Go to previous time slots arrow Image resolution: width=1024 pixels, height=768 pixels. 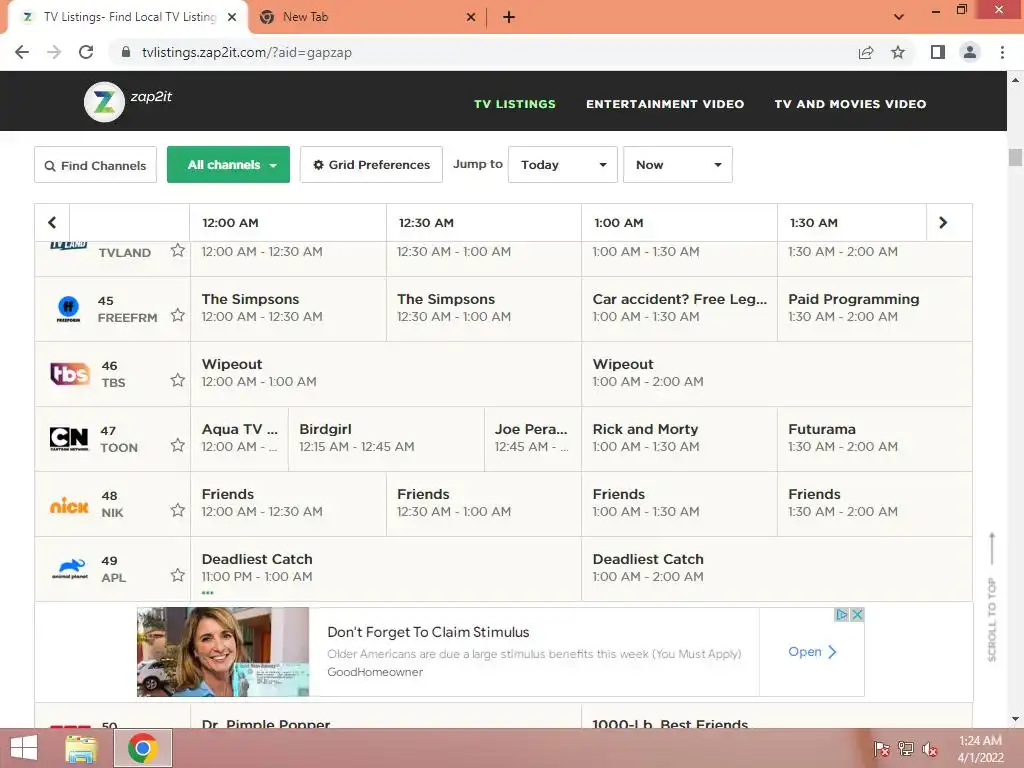[x=52, y=223]
